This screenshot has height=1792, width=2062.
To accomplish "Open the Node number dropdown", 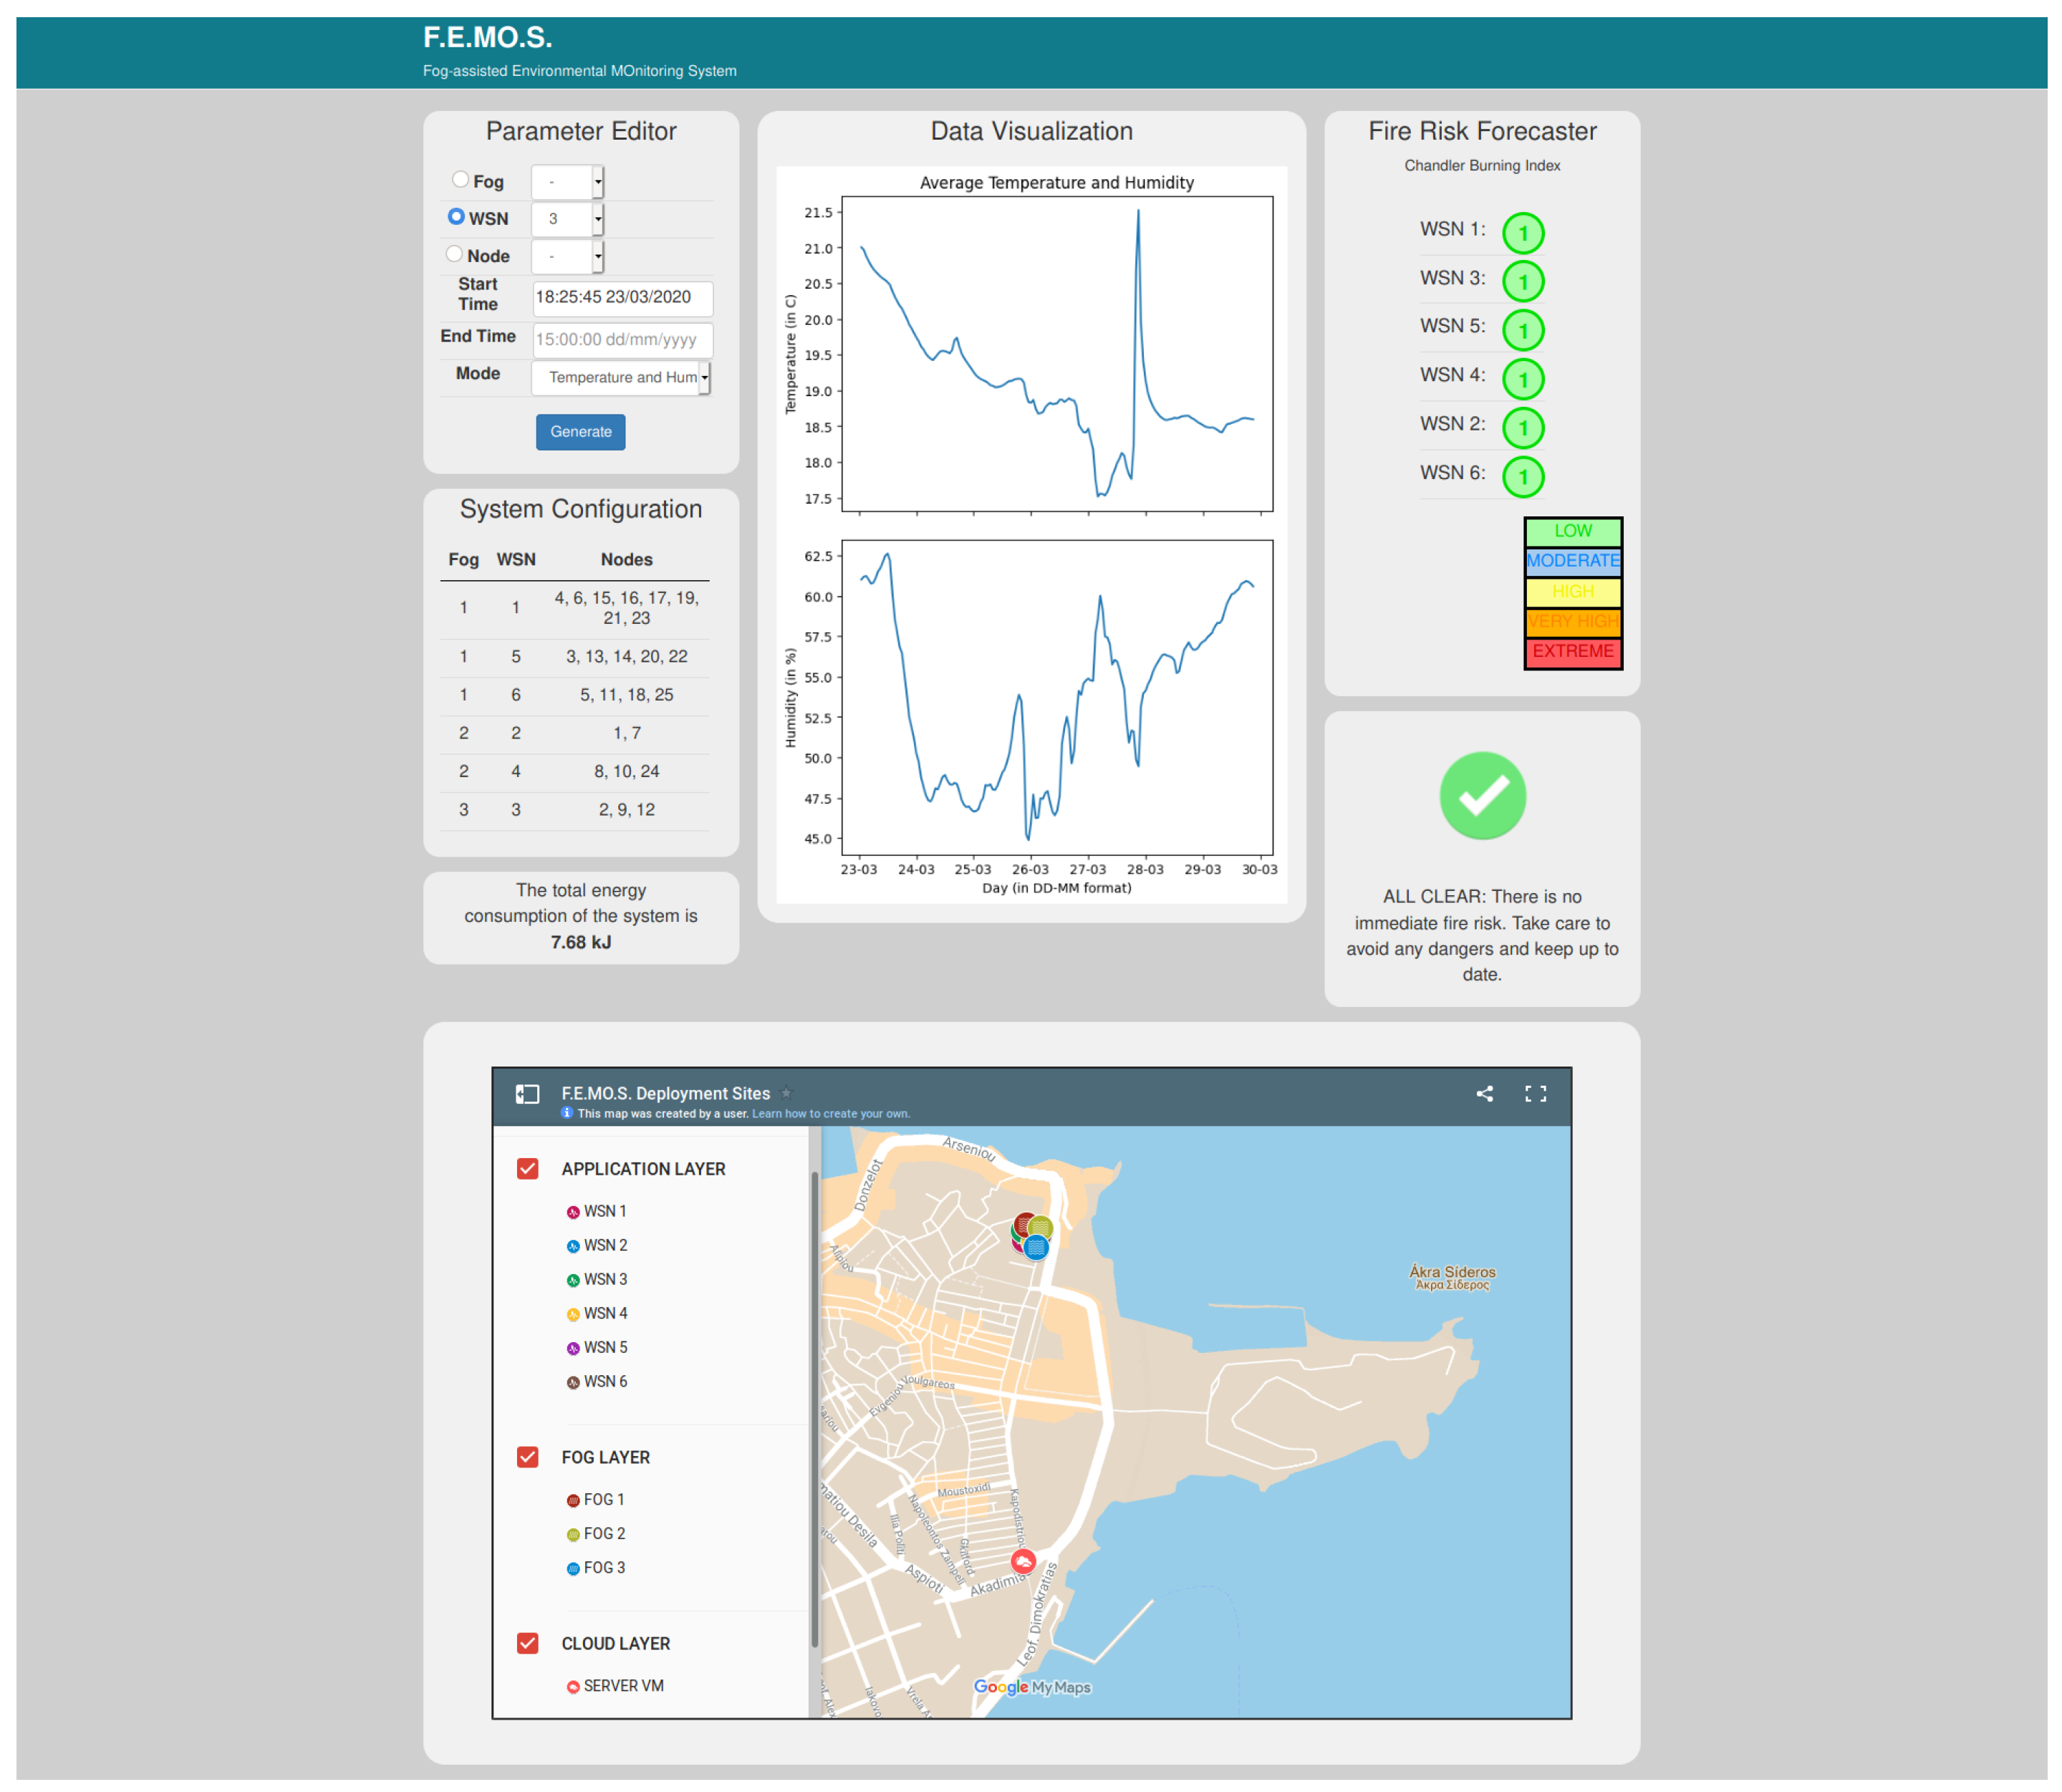I will pyautogui.click(x=567, y=257).
